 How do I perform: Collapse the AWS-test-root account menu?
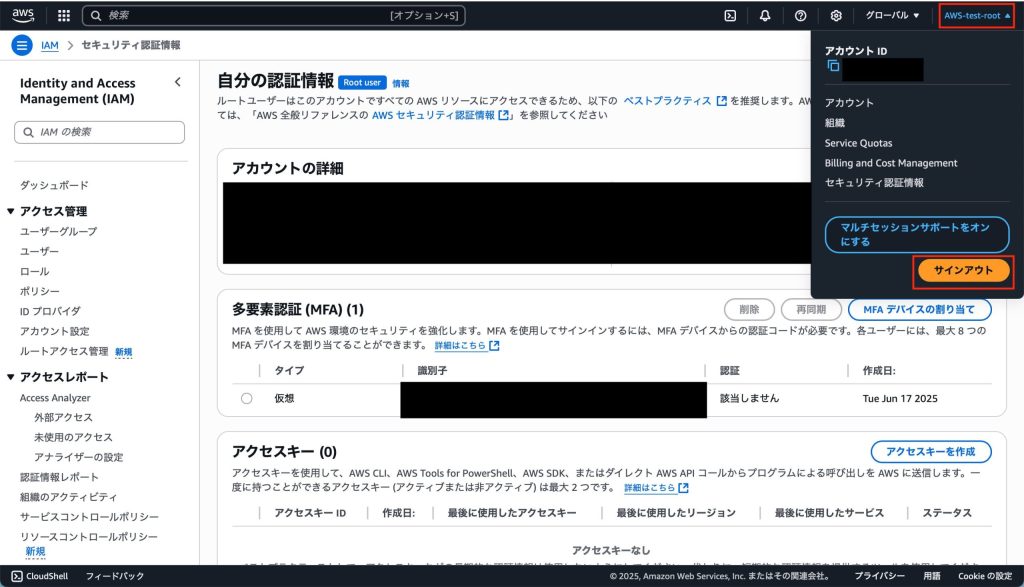pos(977,16)
